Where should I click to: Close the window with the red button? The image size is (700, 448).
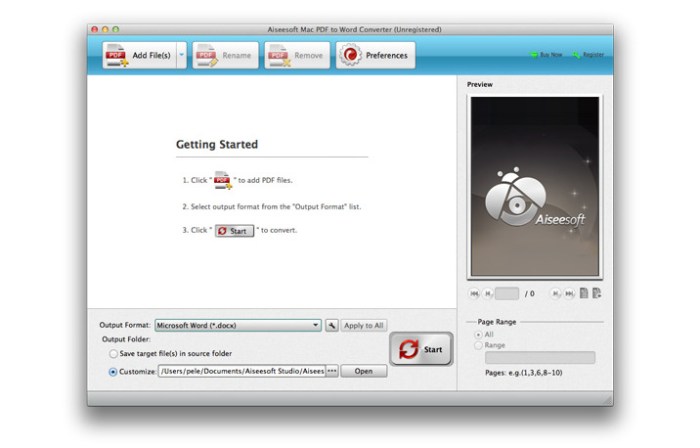(x=95, y=29)
